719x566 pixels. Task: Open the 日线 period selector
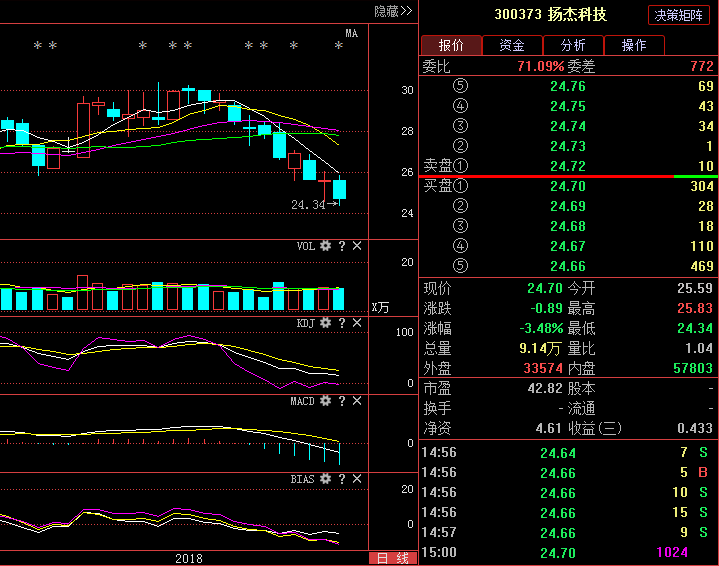(393, 558)
